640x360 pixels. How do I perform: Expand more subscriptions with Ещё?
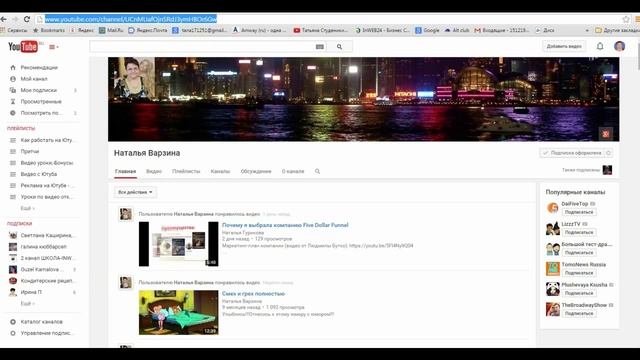(27, 304)
